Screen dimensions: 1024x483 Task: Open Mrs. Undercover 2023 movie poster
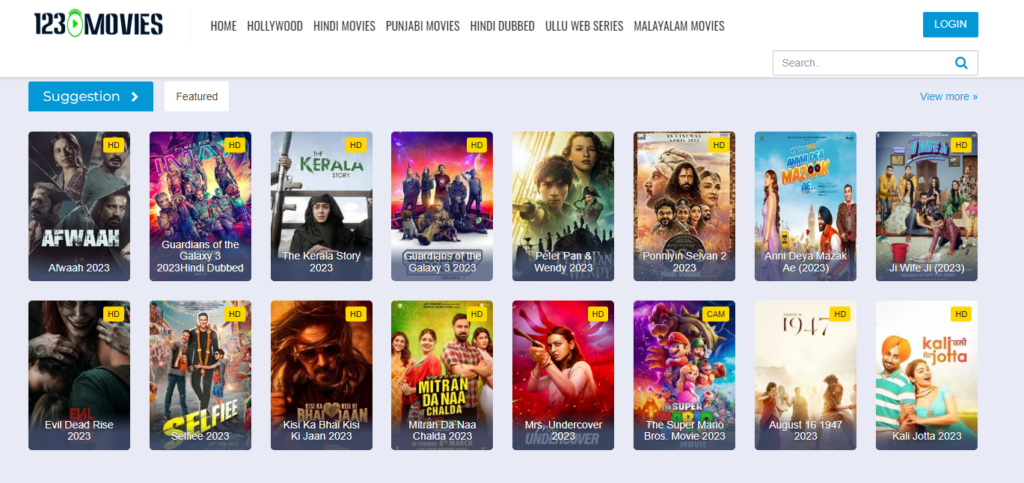point(563,375)
